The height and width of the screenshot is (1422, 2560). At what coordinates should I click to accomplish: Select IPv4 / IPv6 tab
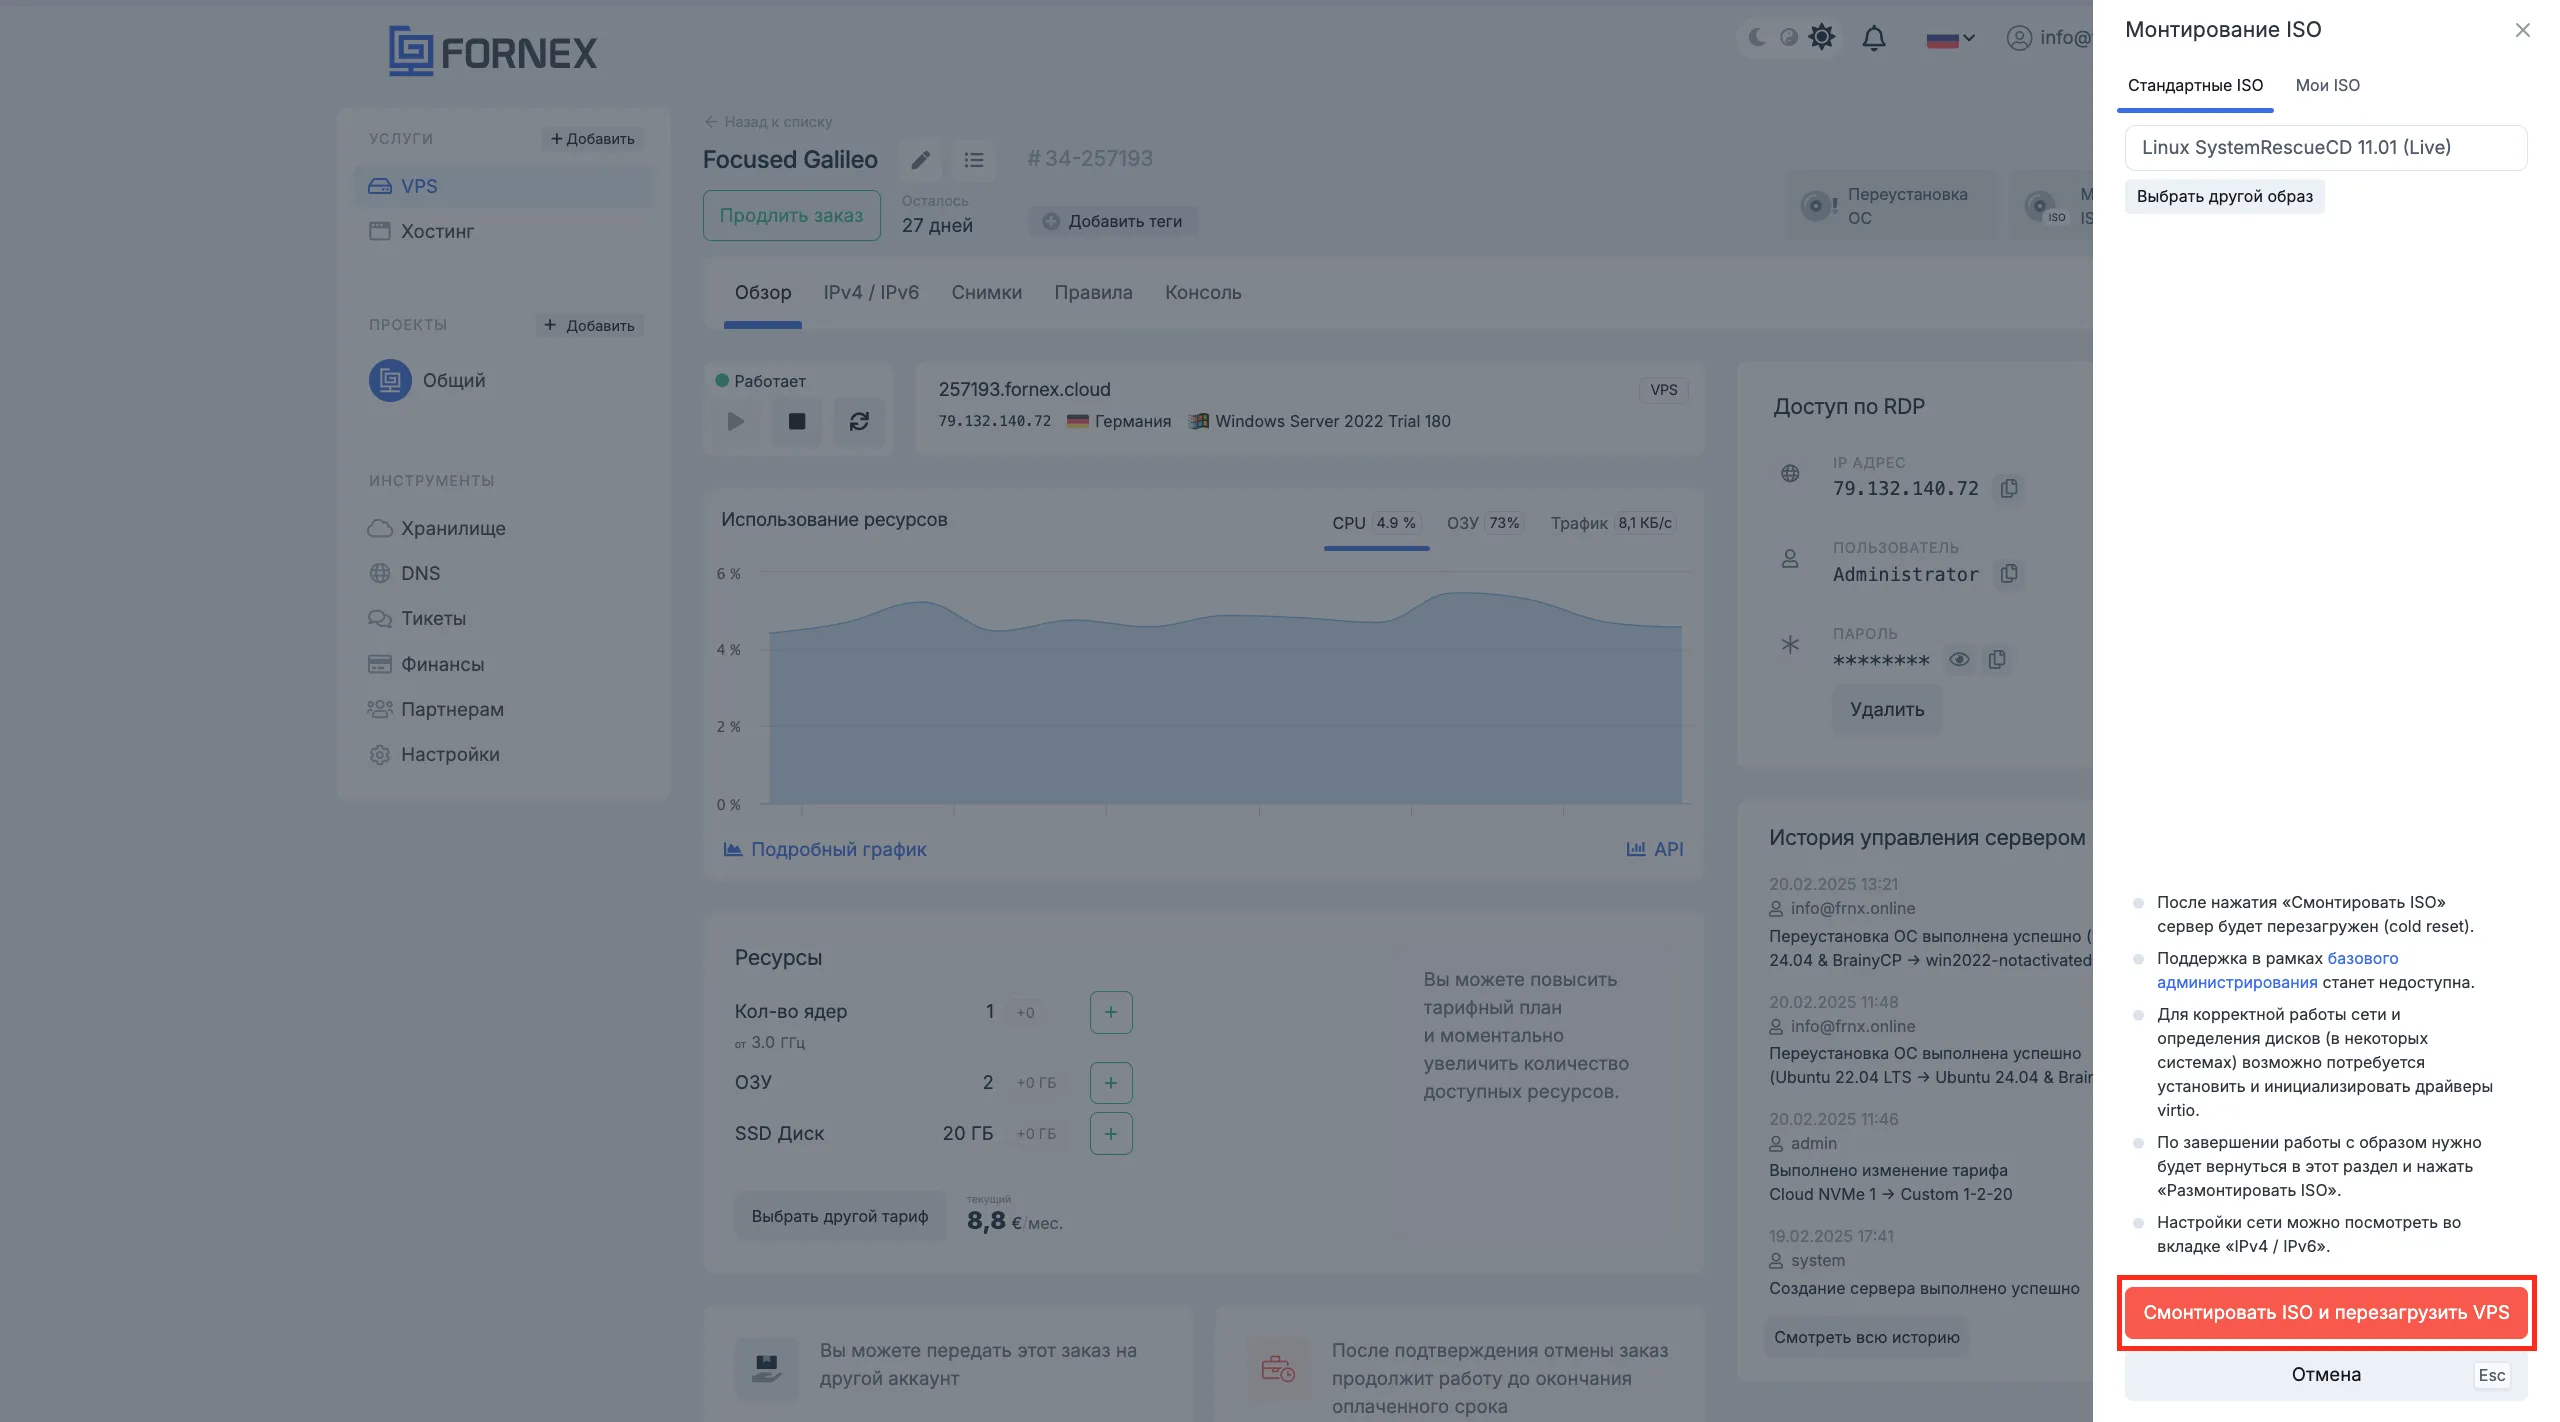871,294
